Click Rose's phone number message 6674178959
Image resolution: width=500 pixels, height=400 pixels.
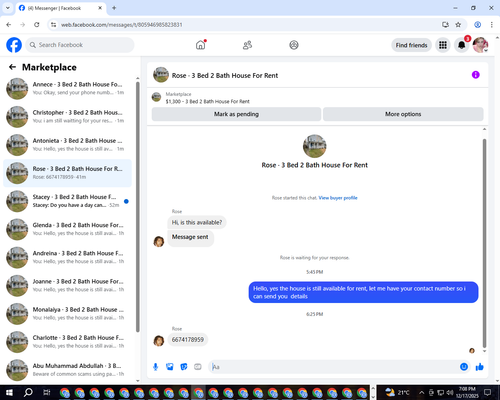click(188, 340)
